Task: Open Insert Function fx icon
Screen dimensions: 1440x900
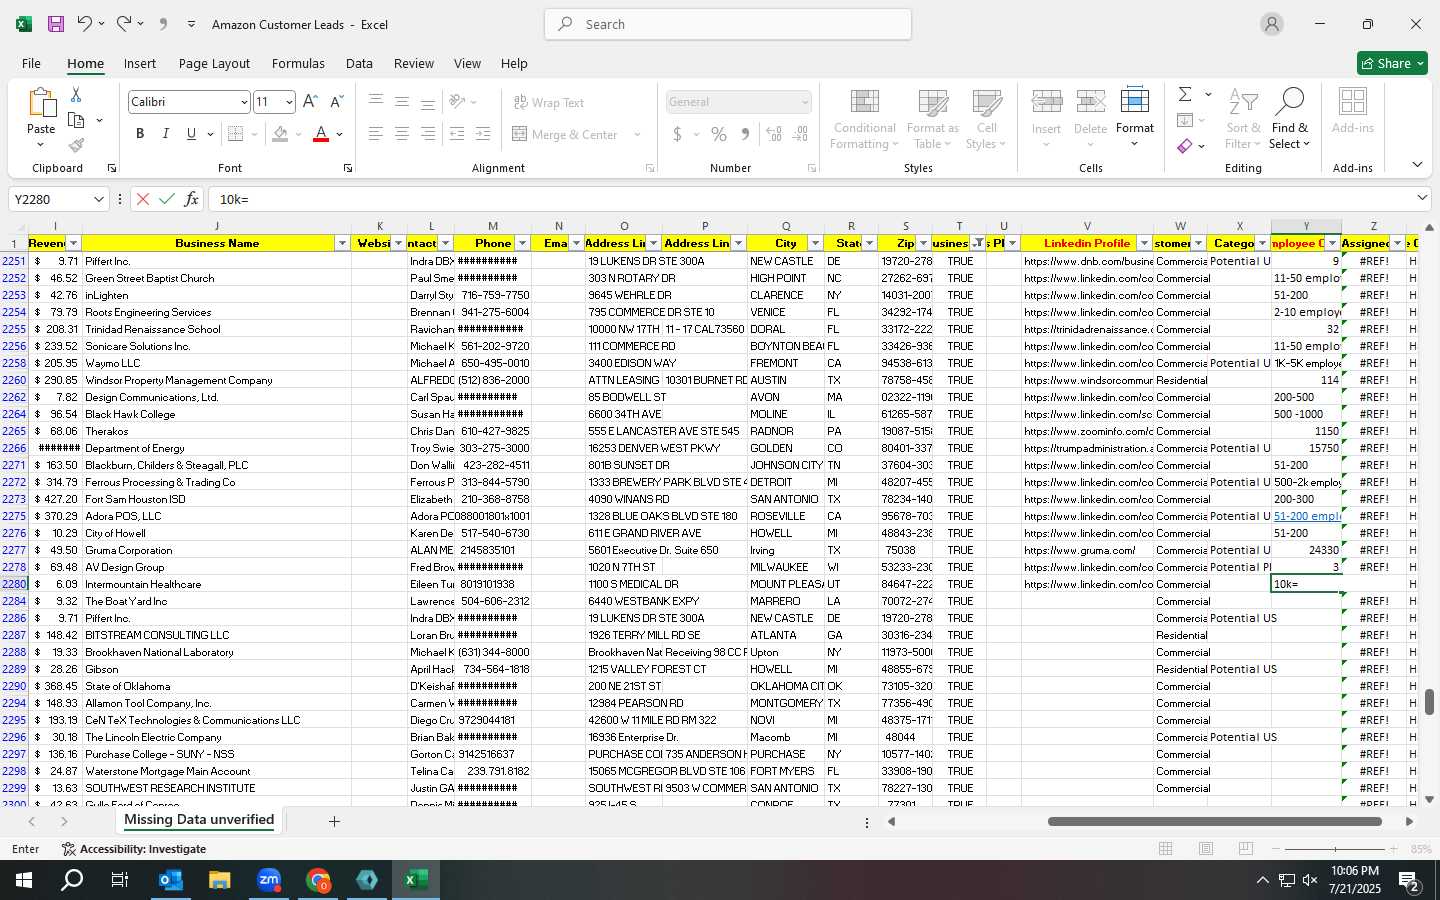Action: [x=192, y=199]
